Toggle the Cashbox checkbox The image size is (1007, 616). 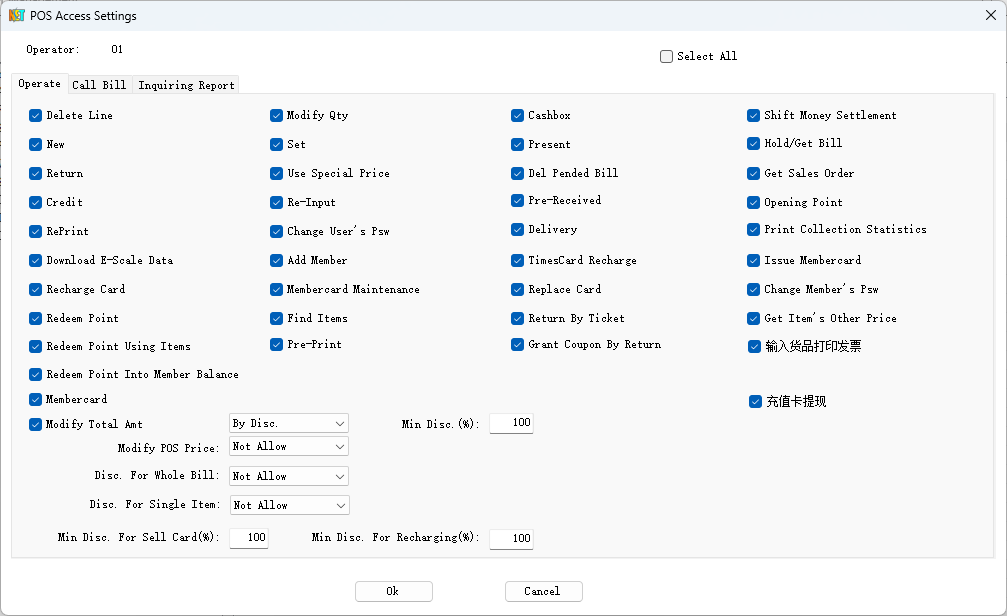coord(518,116)
